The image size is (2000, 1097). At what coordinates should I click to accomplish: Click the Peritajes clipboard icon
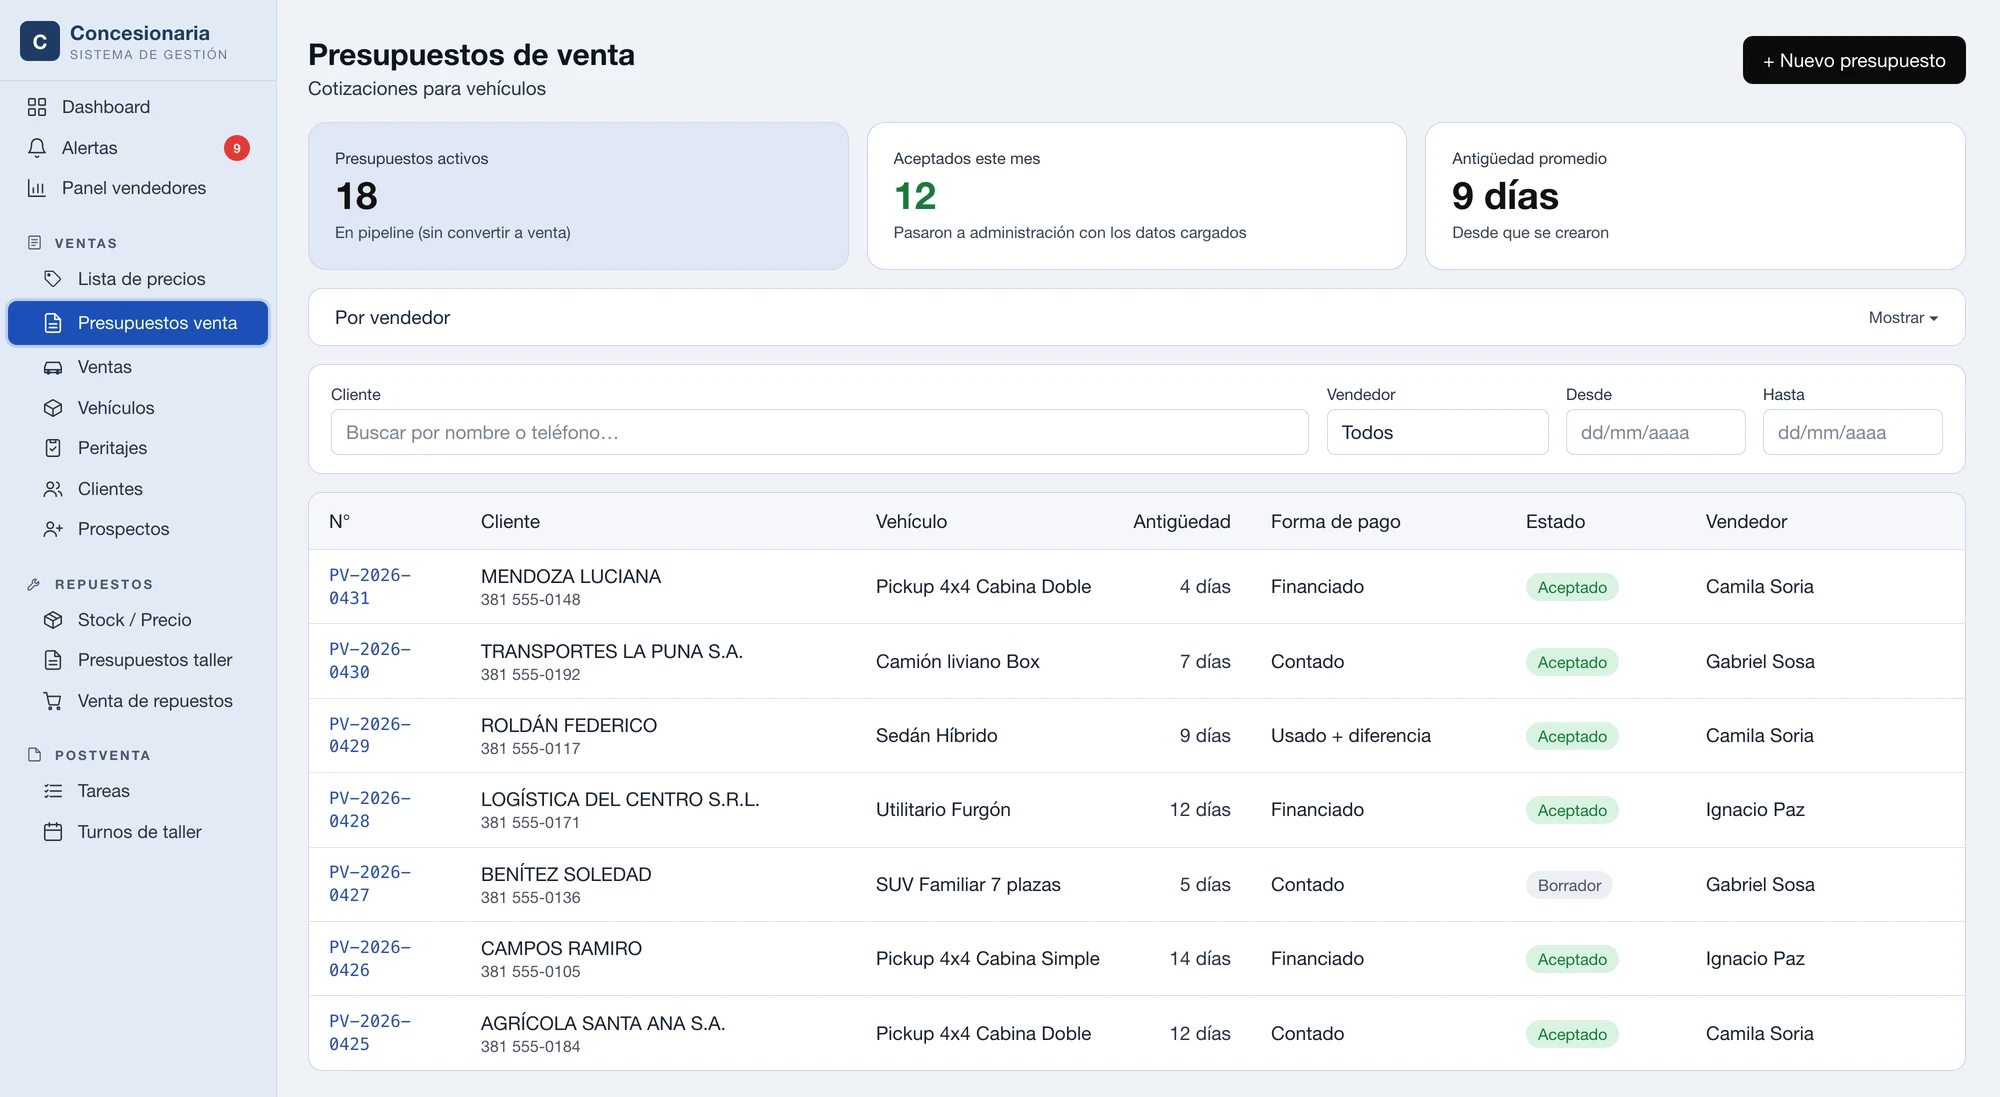click(53, 448)
